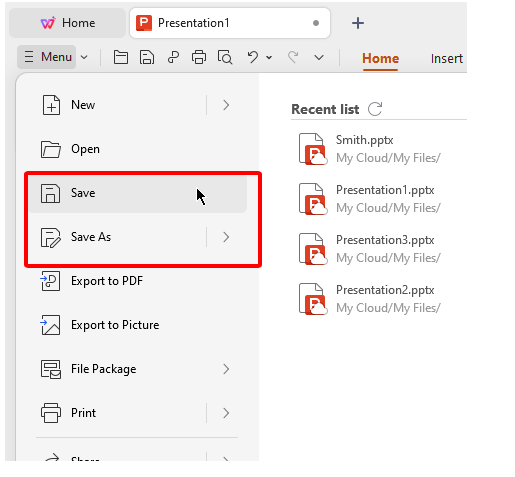Click the New document icon in menu
This screenshot has height=477, width=515.
(x=51, y=105)
